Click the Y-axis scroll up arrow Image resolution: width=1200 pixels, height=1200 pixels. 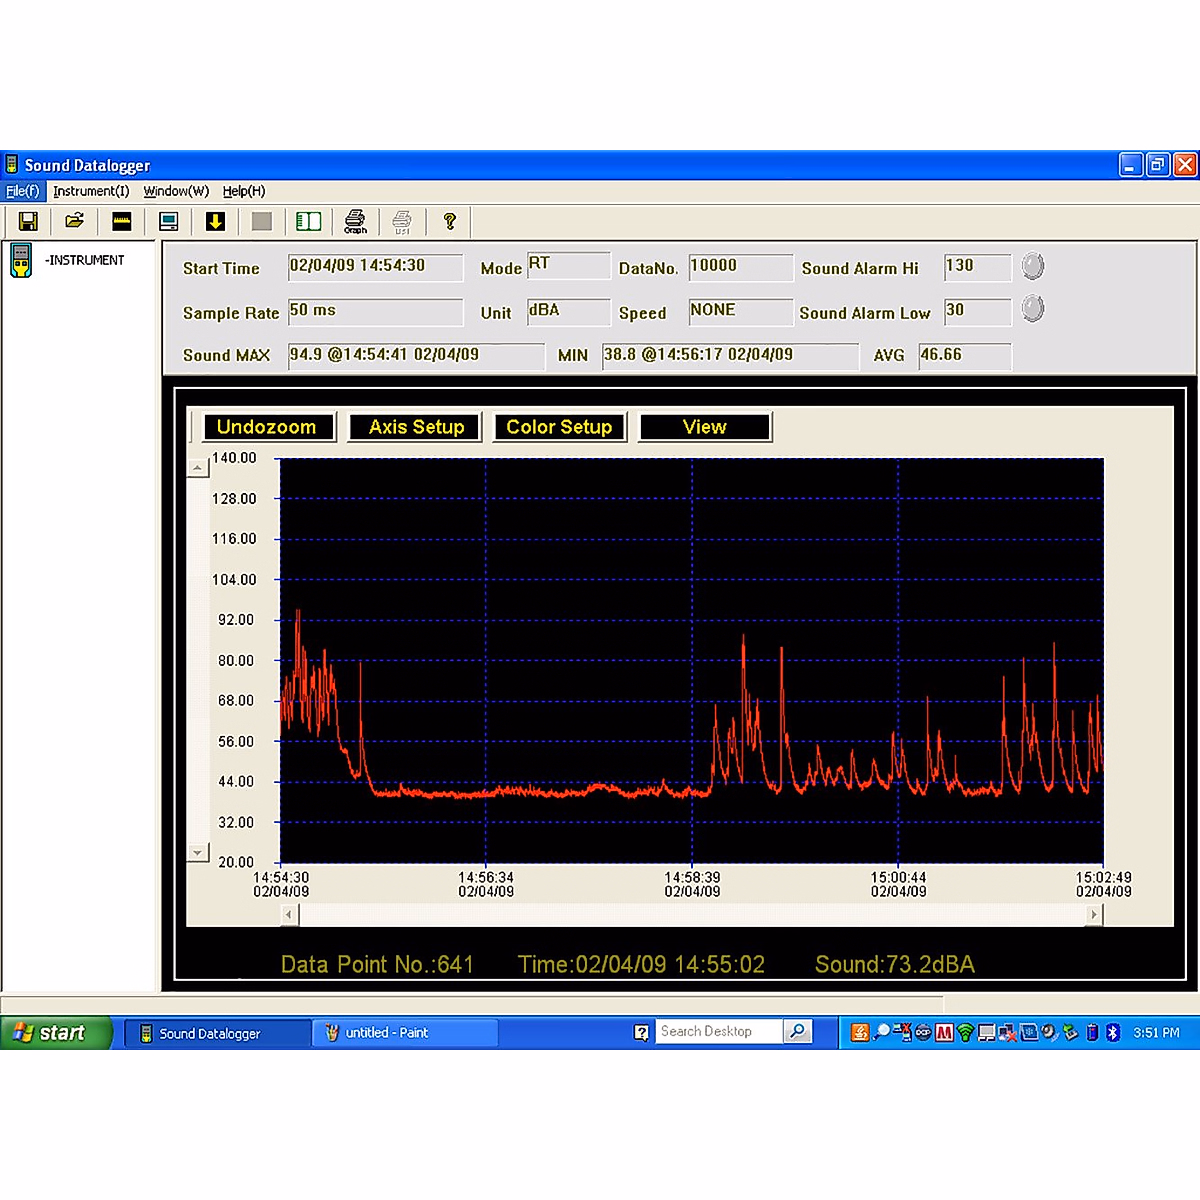(198, 468)
